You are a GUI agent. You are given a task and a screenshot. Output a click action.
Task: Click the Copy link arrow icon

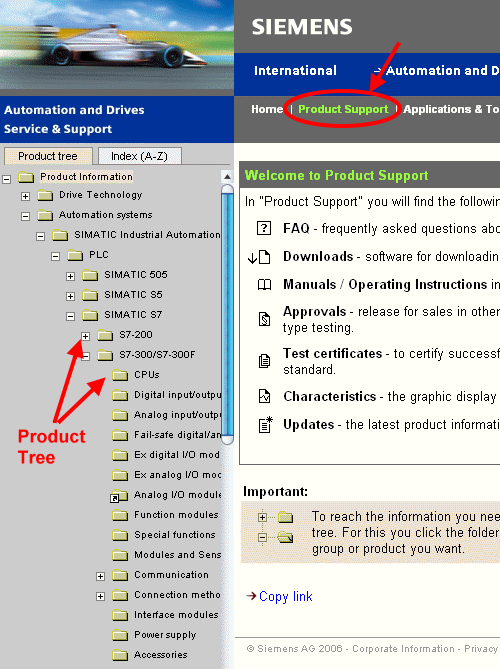[x=251, y=596]
